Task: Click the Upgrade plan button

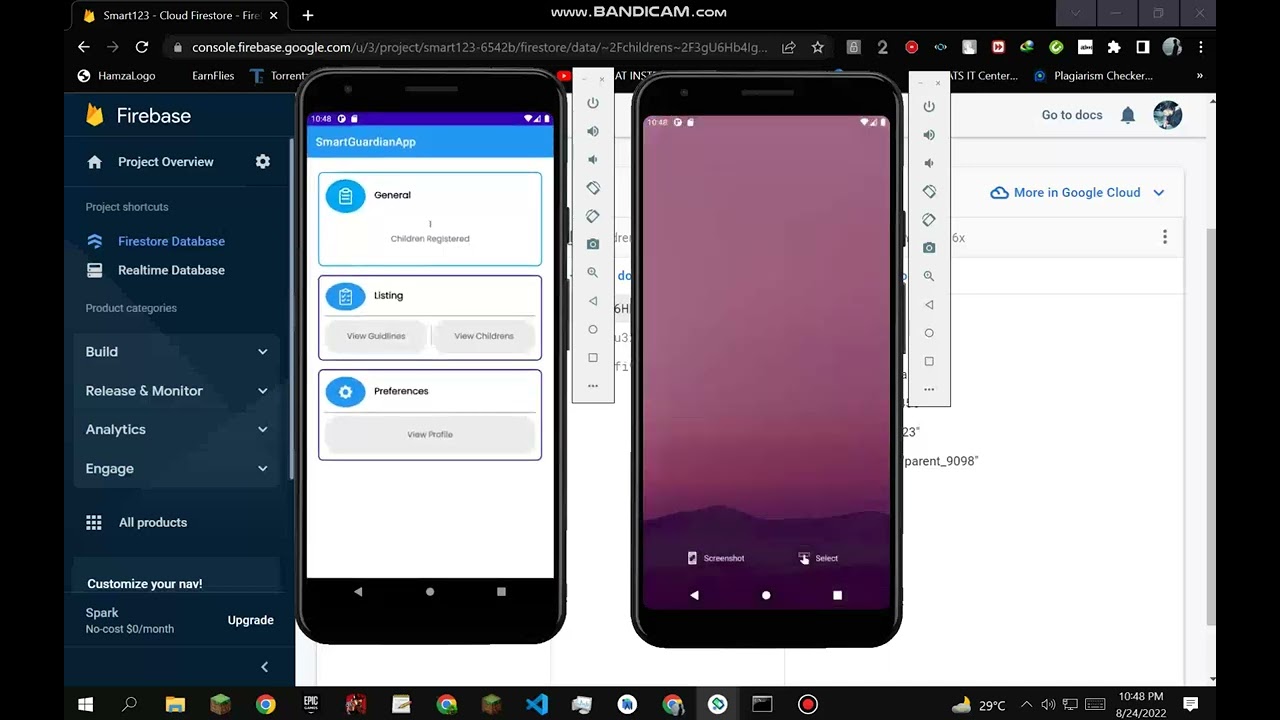Action: click(x=250, y=620)
